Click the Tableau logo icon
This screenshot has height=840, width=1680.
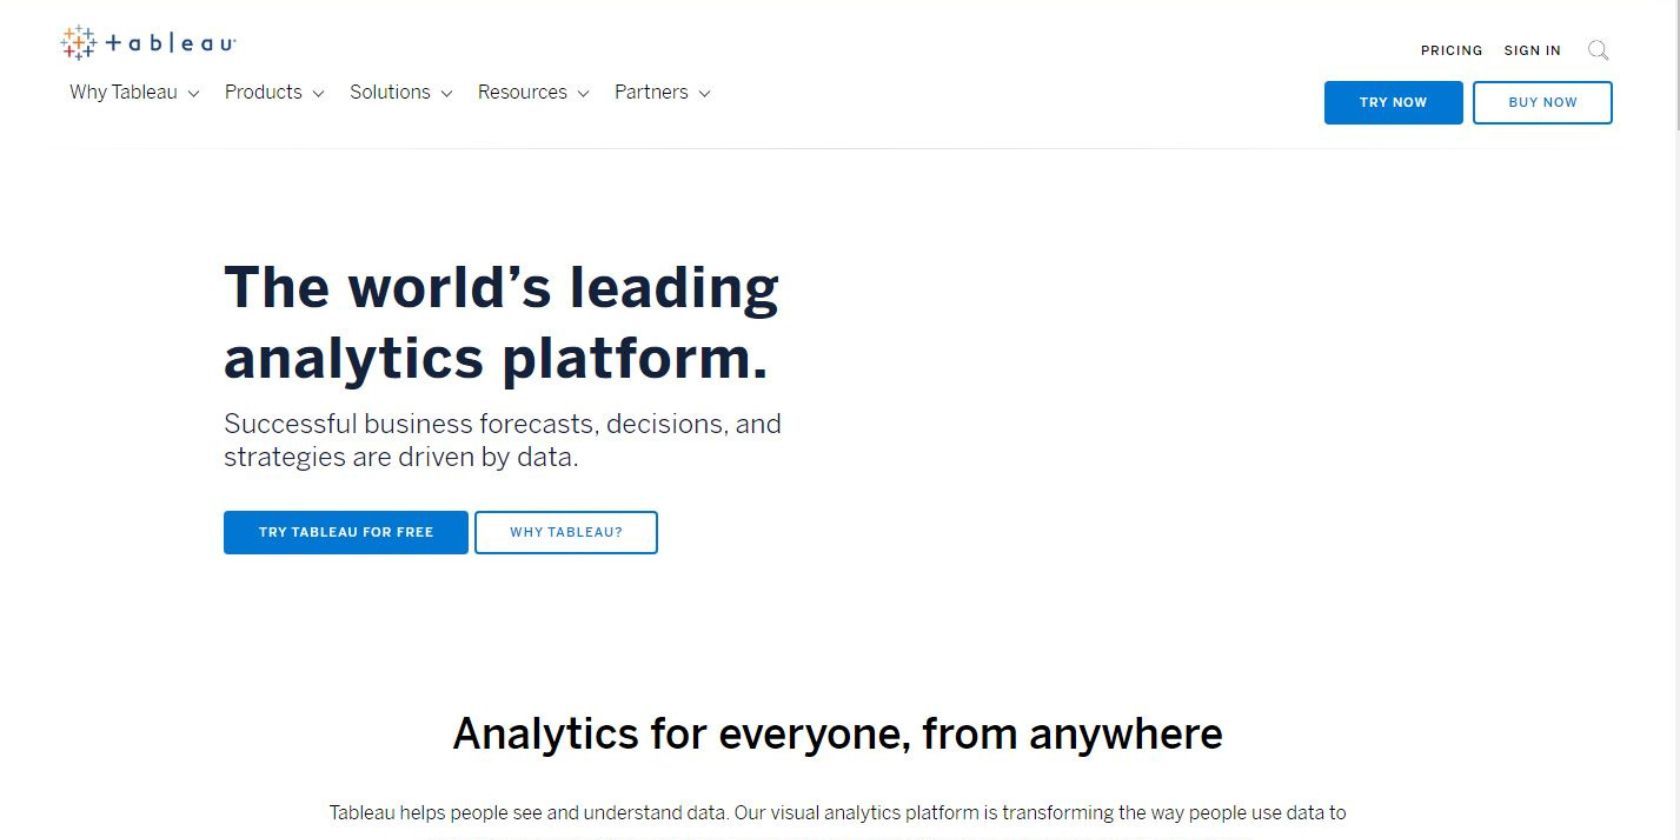(x=78, y=43)
